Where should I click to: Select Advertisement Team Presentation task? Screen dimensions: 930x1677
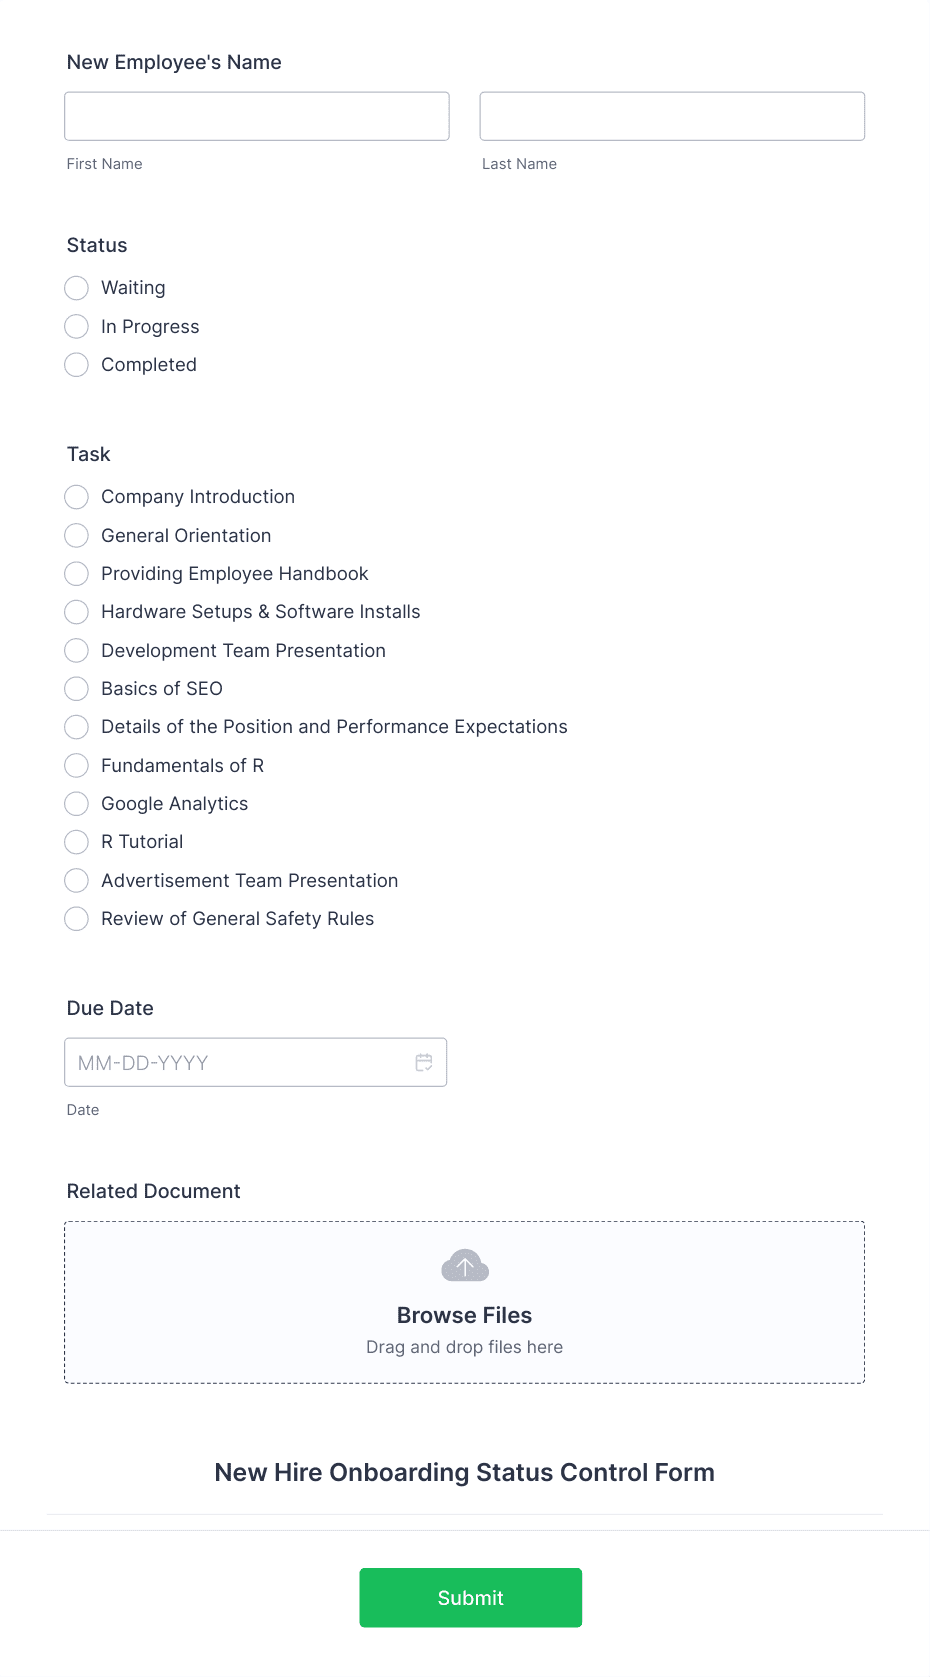76,881
